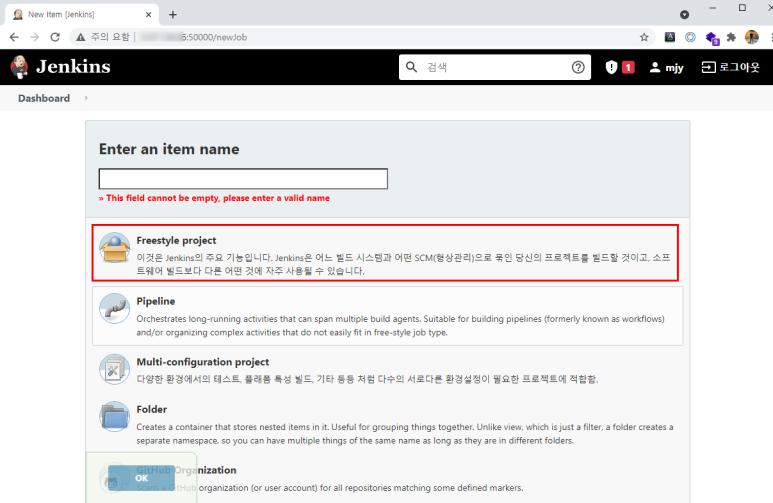Click the 주의 요함 security warning
This screenshot has height=503, width=773.
point(103,37)
